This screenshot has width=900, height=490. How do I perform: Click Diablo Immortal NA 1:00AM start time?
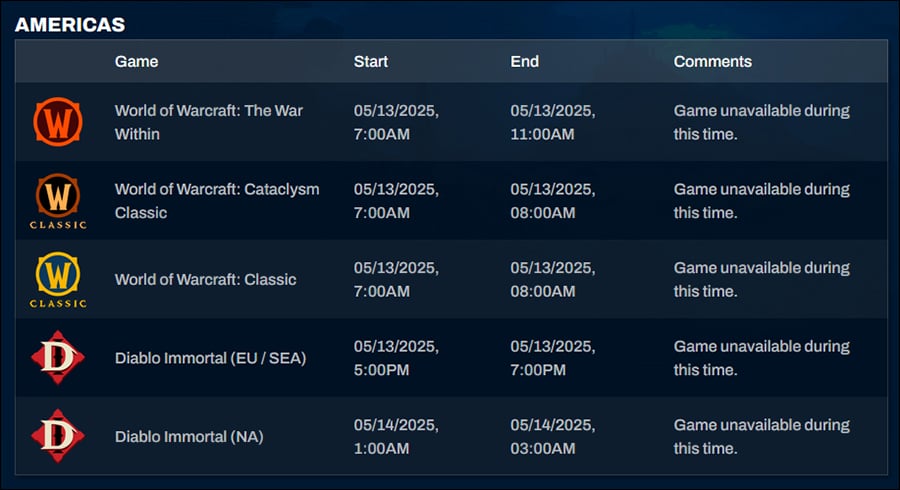click(x=396, y=437)
